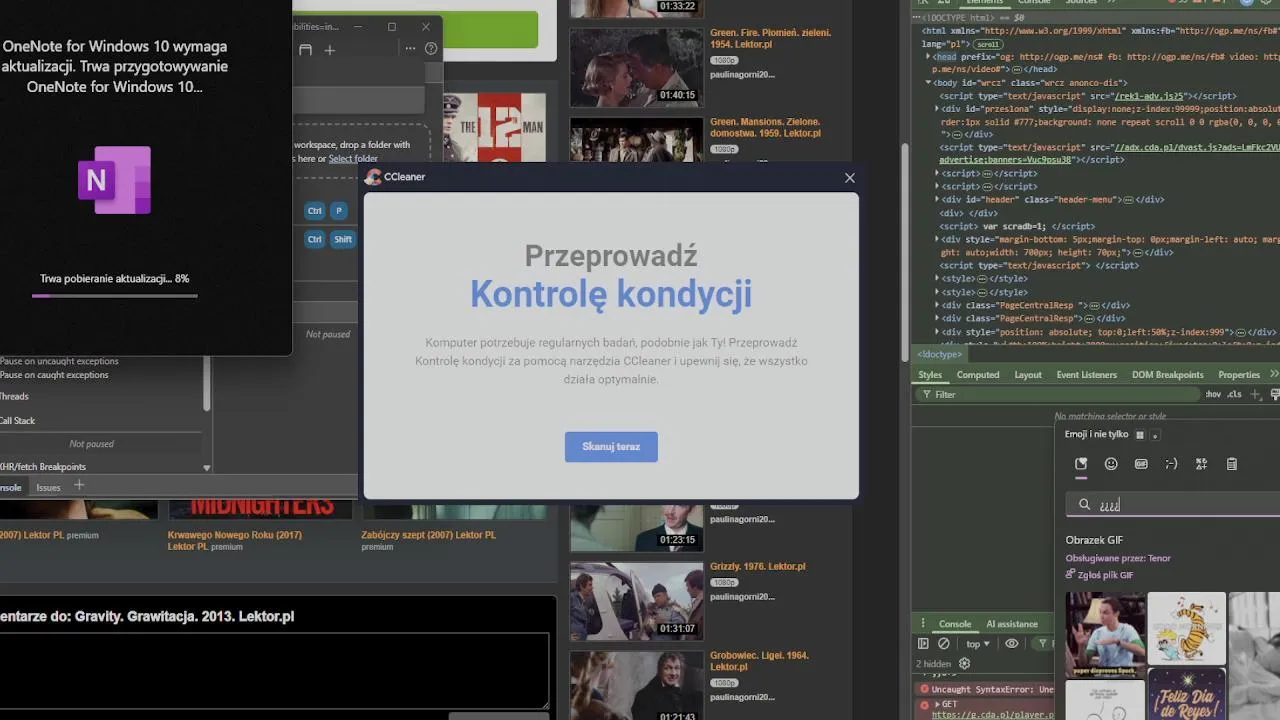Click the emoji panel search field
This screenshot has width=1280, height=720.
[x=1173, y=505]
